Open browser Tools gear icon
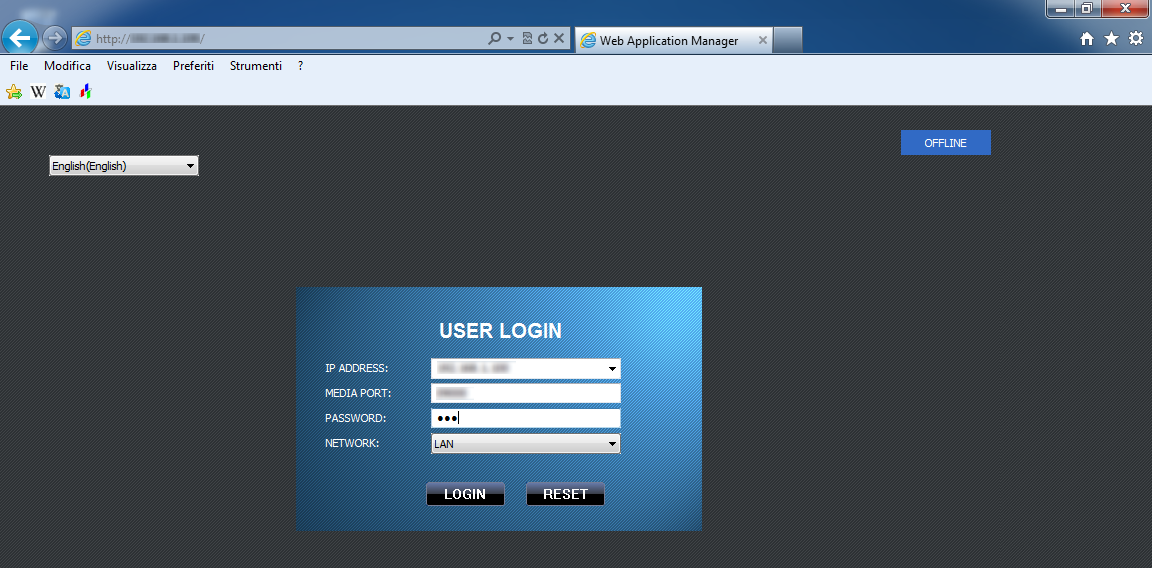This screenshot has height=568, width=1152. [x=1136, y=39]
